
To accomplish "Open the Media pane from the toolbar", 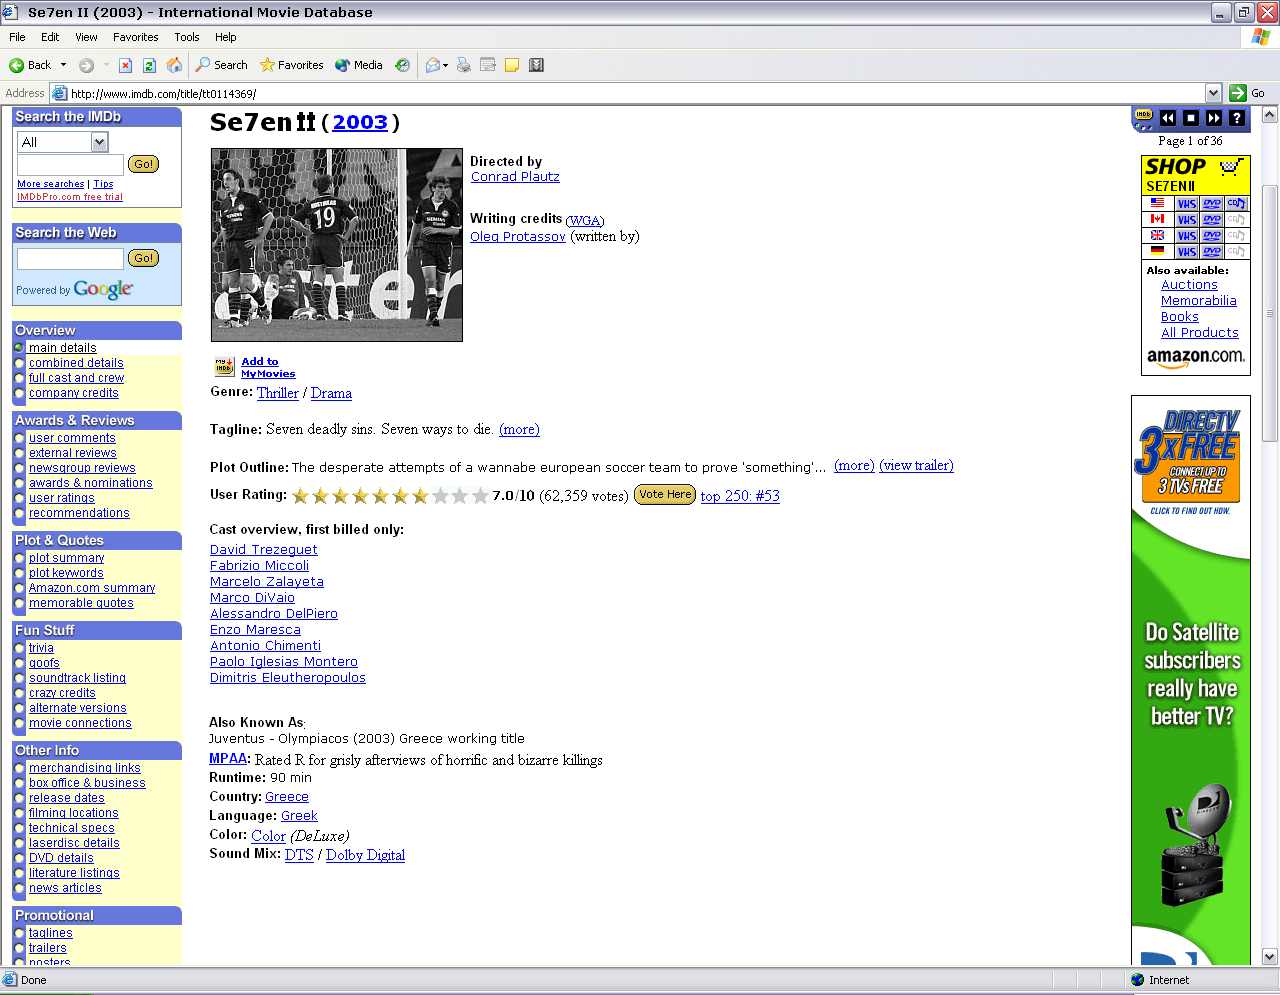I will click(358, 65).
